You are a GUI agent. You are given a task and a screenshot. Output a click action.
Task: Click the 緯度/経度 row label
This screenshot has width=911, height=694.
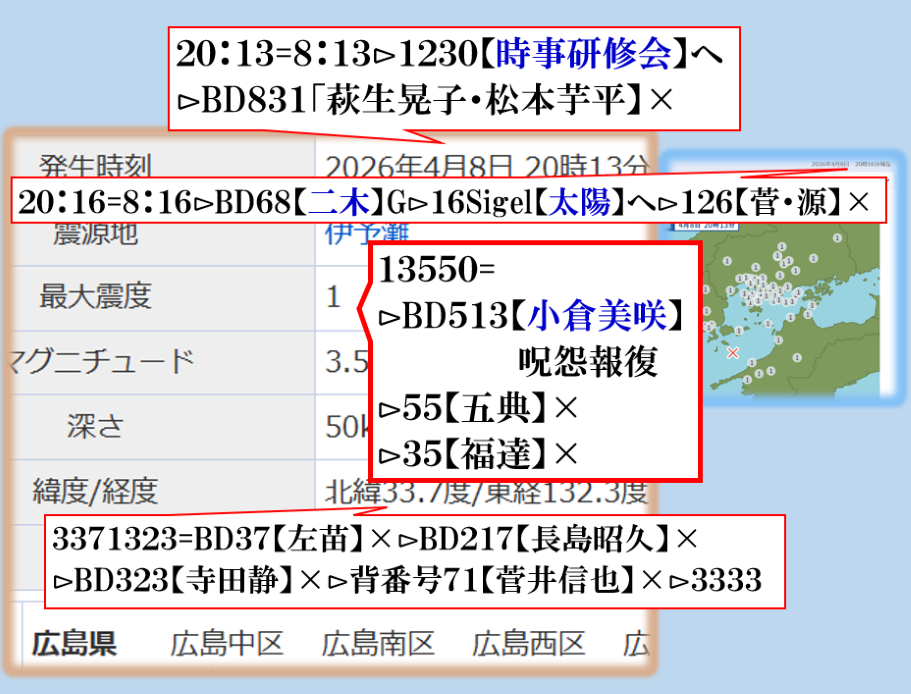coord(96,491)
